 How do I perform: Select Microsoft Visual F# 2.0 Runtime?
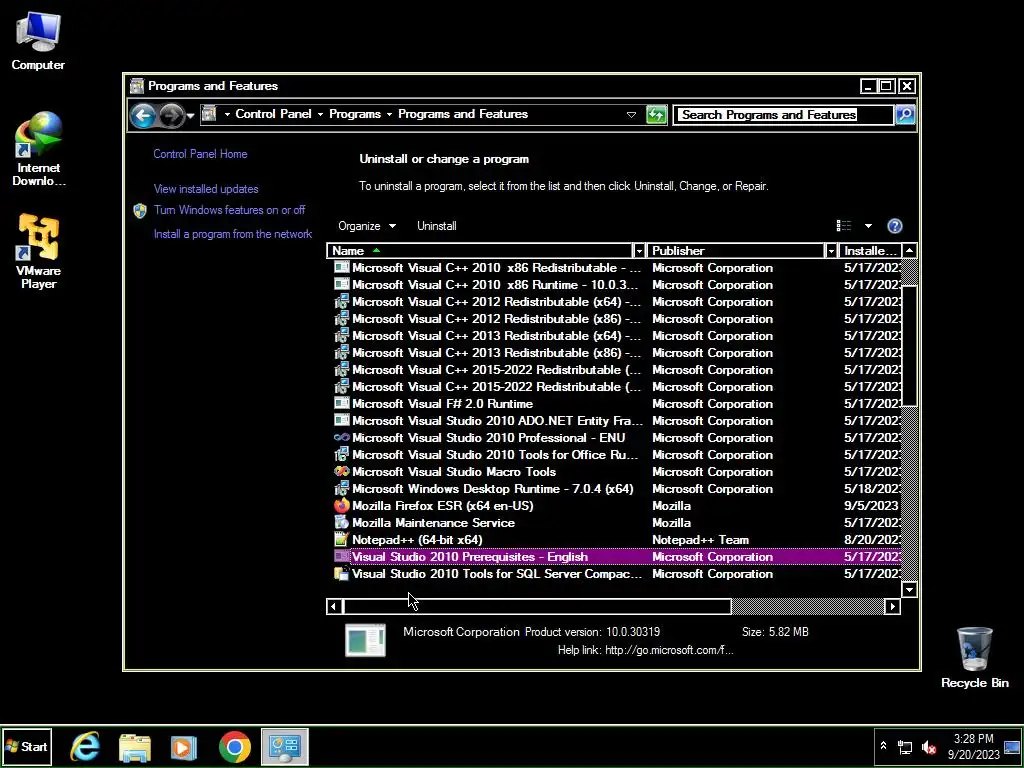tap(613, 404)
